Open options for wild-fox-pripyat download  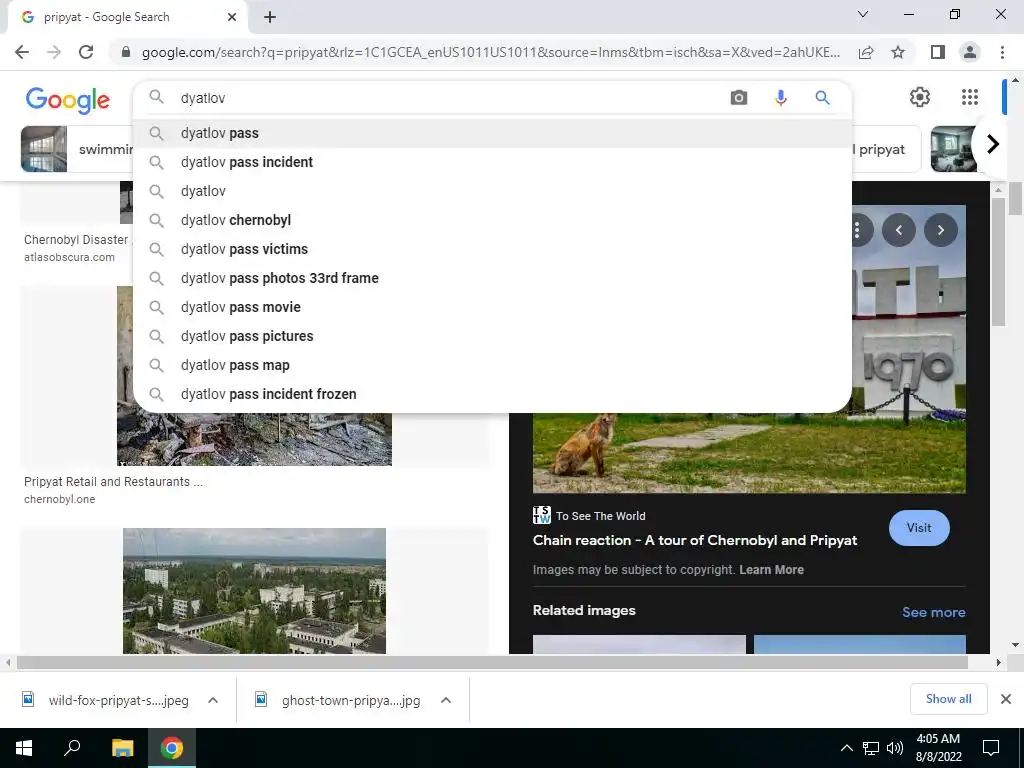pos(212,700)
